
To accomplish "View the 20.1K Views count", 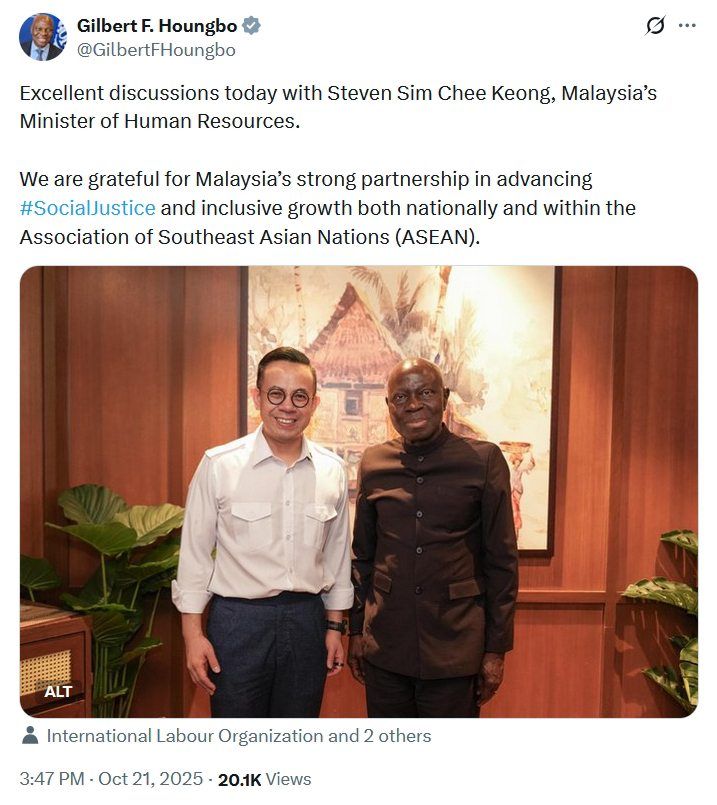I will click(x=265, y=779).
